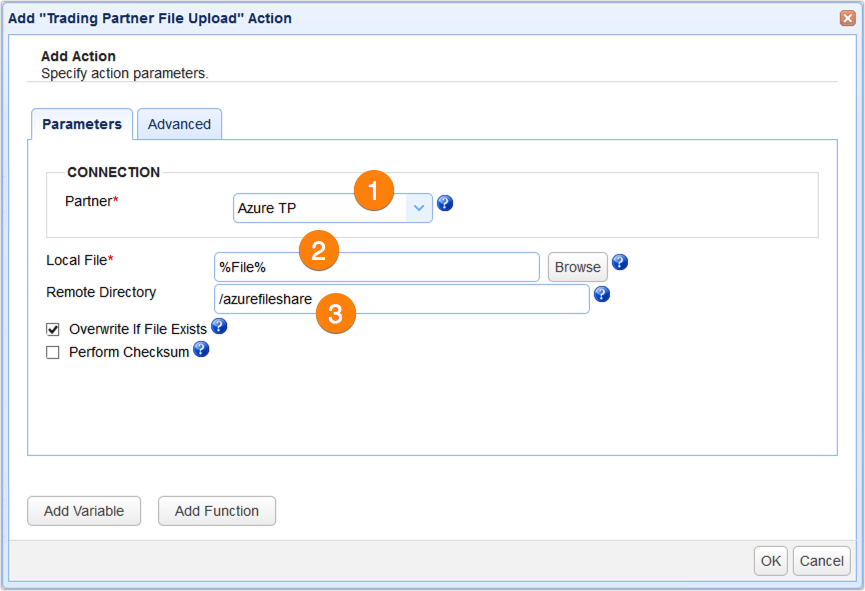Browse for a local file
Screen dimensions: 865x591
(577, 267)
